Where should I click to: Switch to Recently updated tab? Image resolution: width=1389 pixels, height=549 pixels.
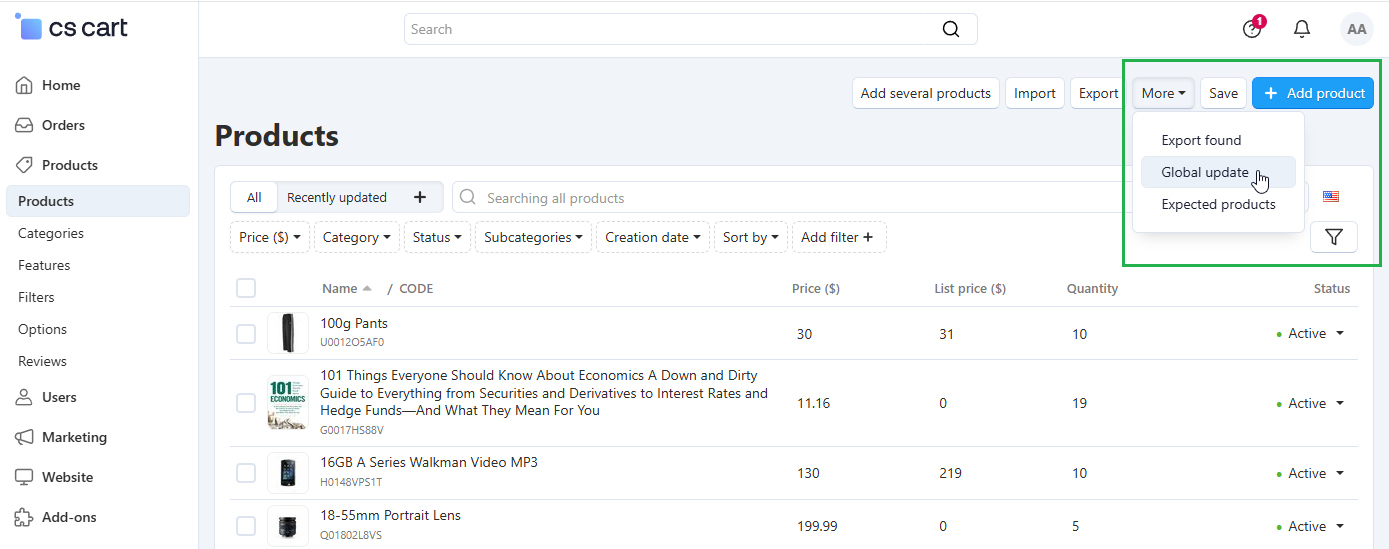[x=337, y=197]
